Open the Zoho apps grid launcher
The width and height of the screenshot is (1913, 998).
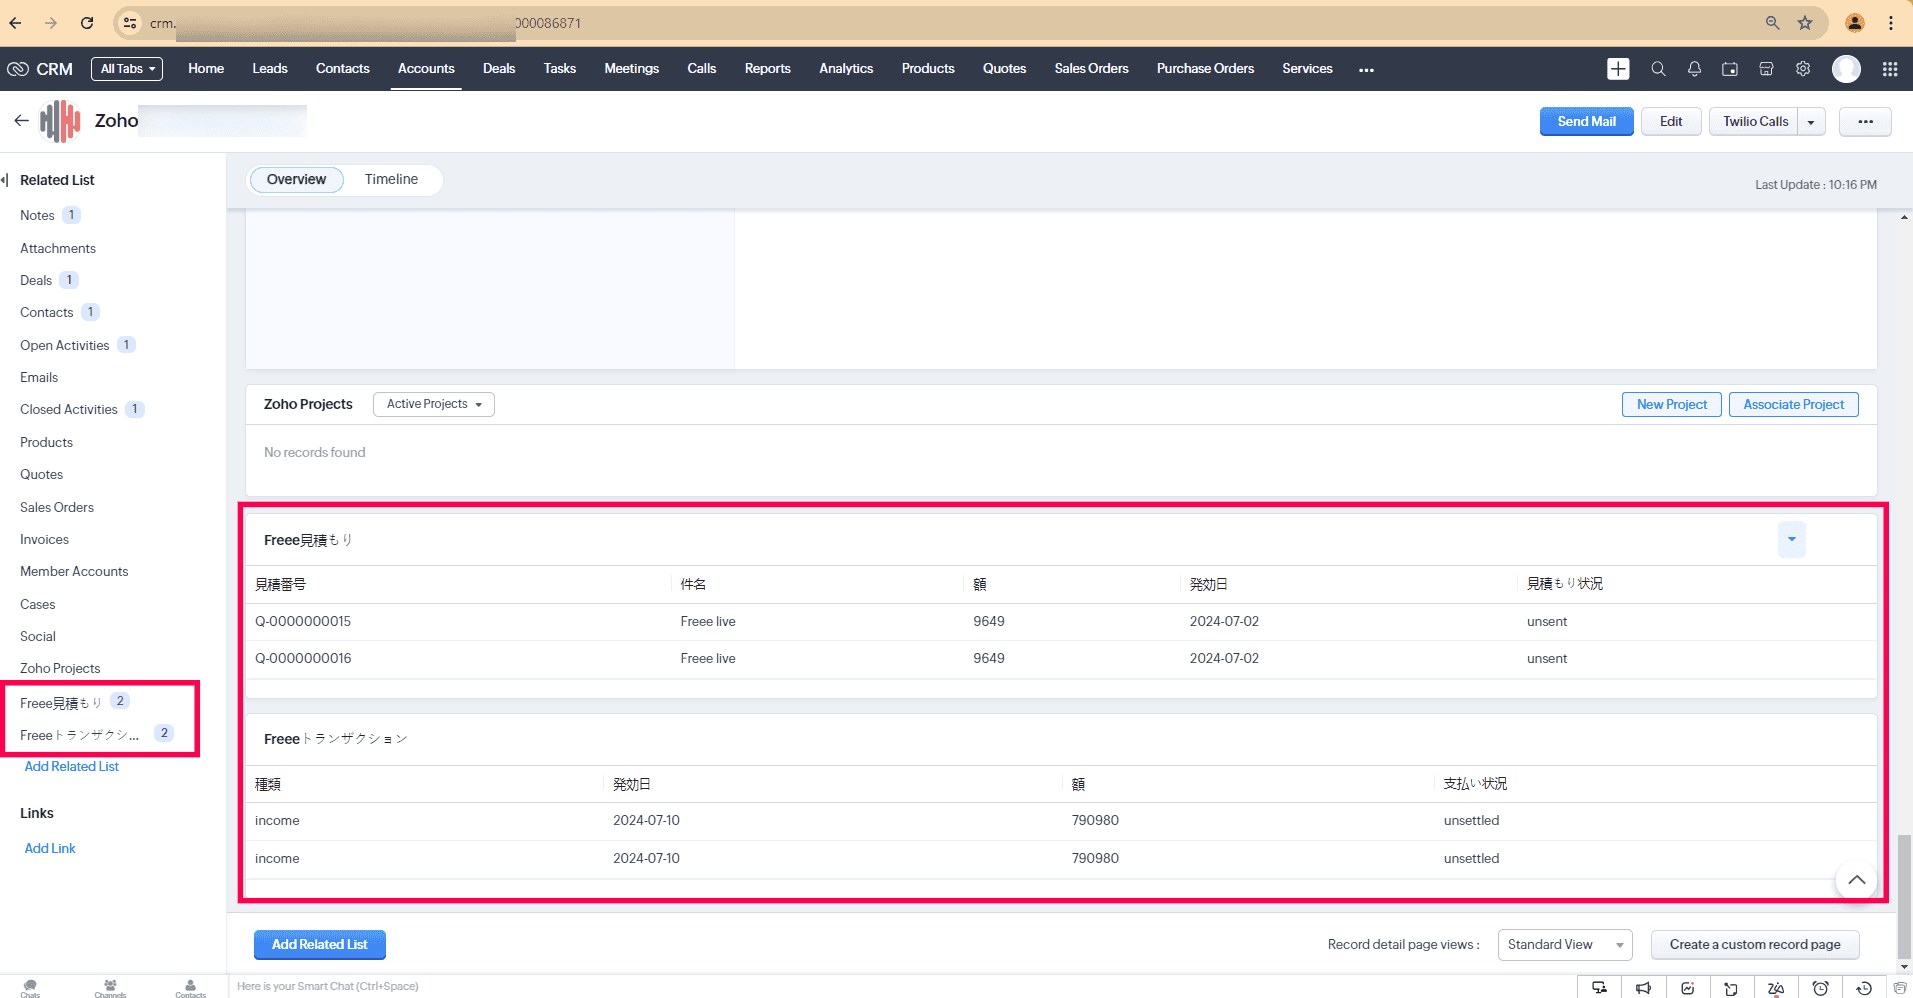pyautogui.click(x=1890, y=69)
